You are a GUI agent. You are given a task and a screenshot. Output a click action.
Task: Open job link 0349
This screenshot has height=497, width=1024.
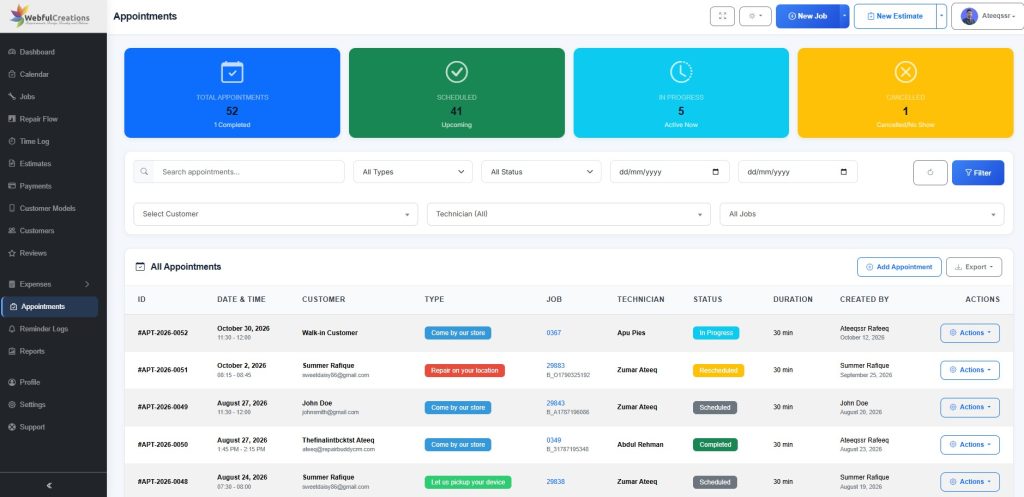(x=554, y=440)
